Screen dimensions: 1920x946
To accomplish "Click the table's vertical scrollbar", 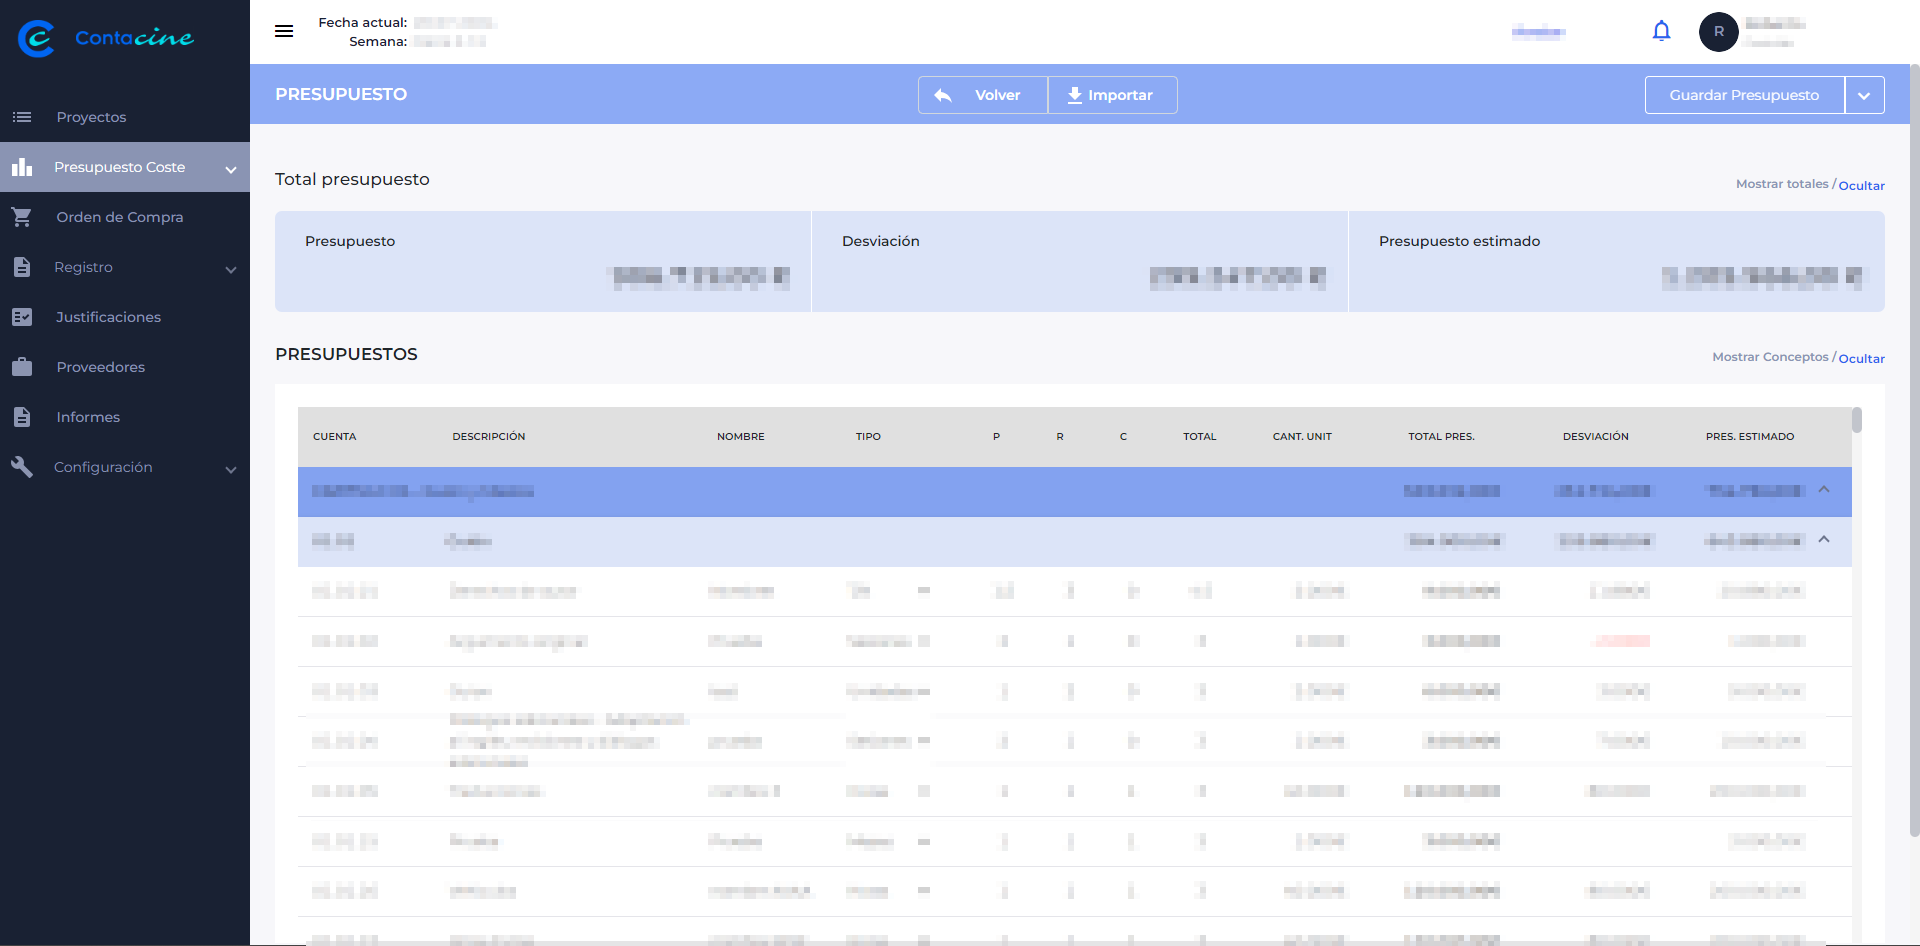I will pos(1857,420).
